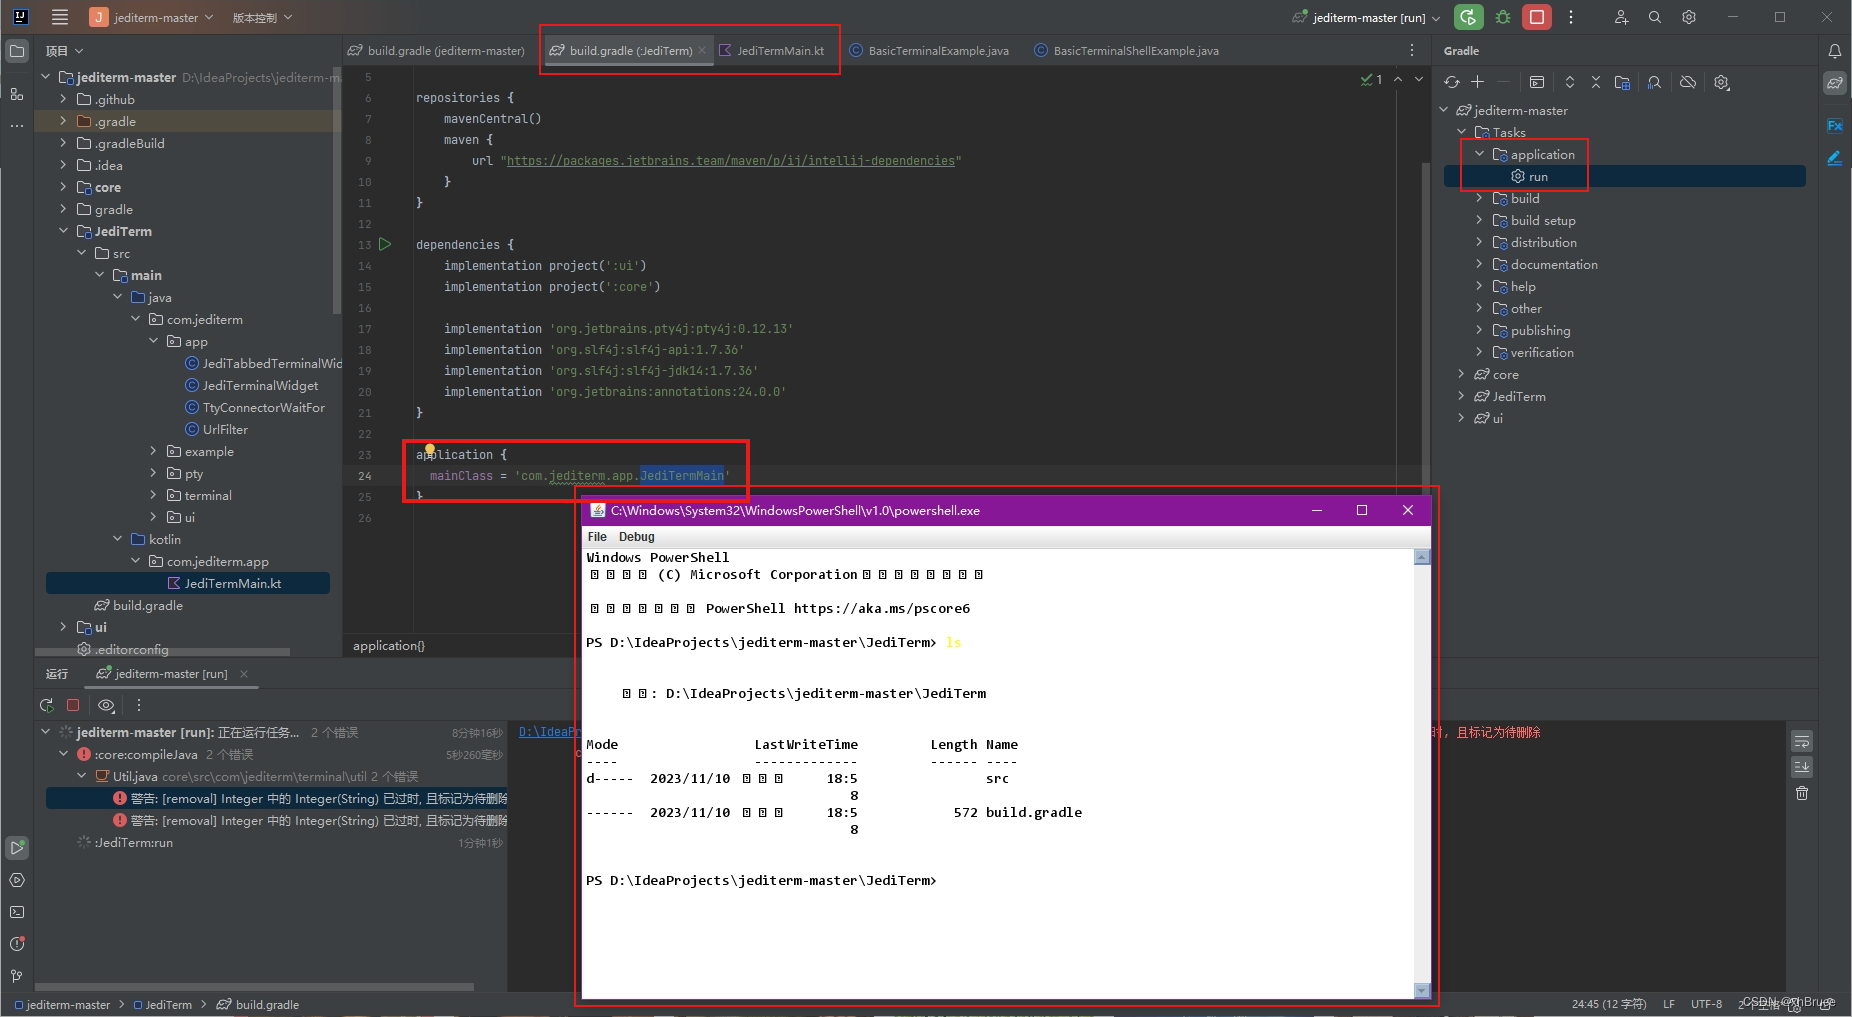Expand all nodes in Gradle panel
Screen dimensions: 1852x1017
pyautogui.click(x=1570, y=82)
